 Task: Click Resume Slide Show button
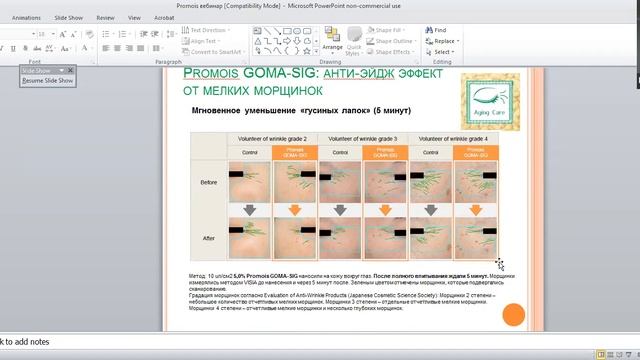[47, 81]
